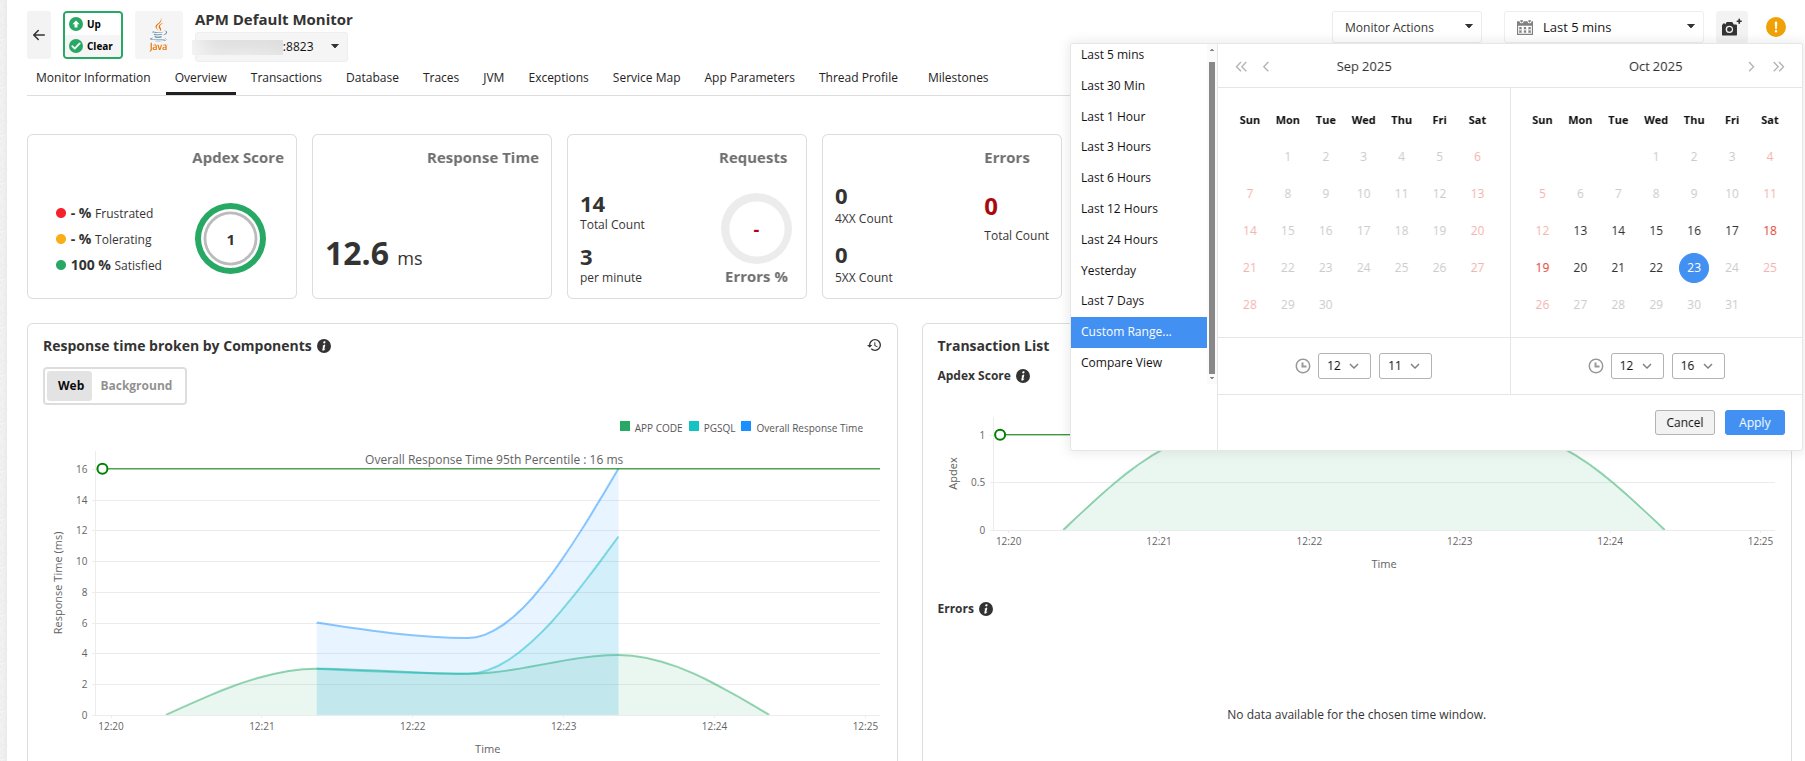Select Compare View option

(1139, 363)
